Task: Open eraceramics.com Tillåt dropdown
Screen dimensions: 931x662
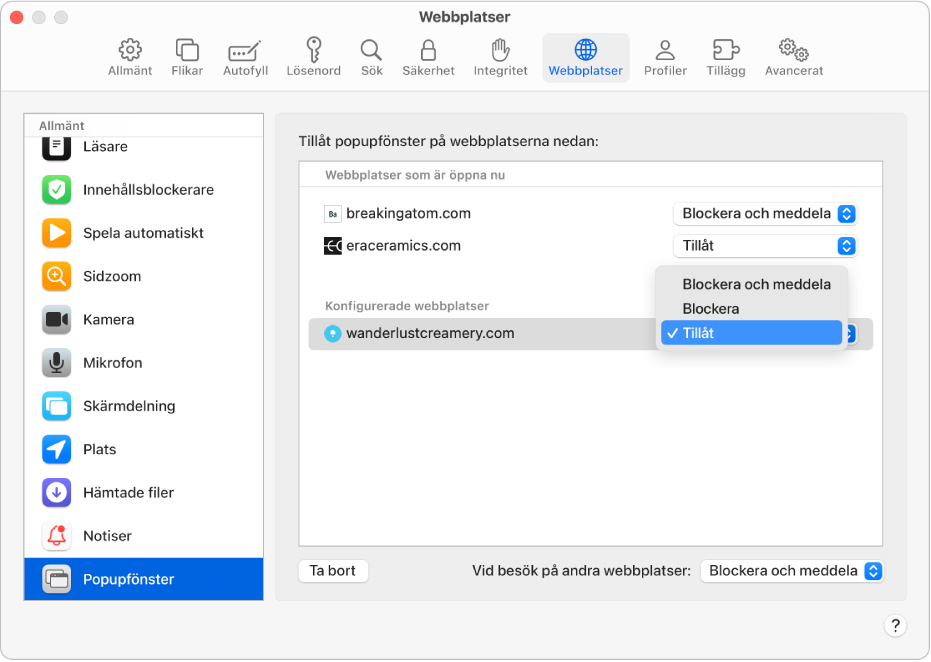Action: [765, 246]
